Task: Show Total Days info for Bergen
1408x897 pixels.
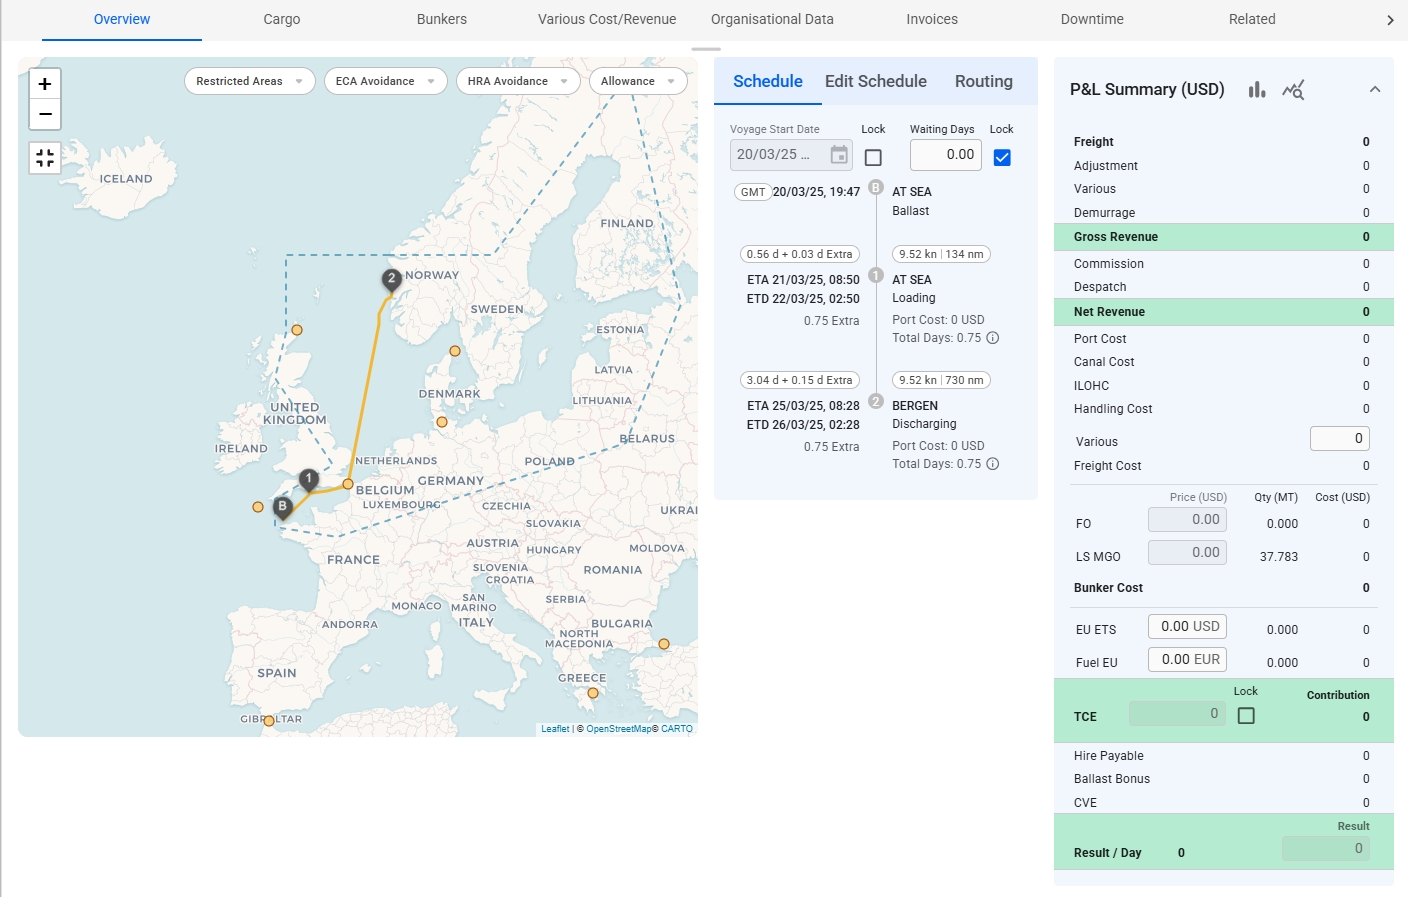Action: (993, 464)
